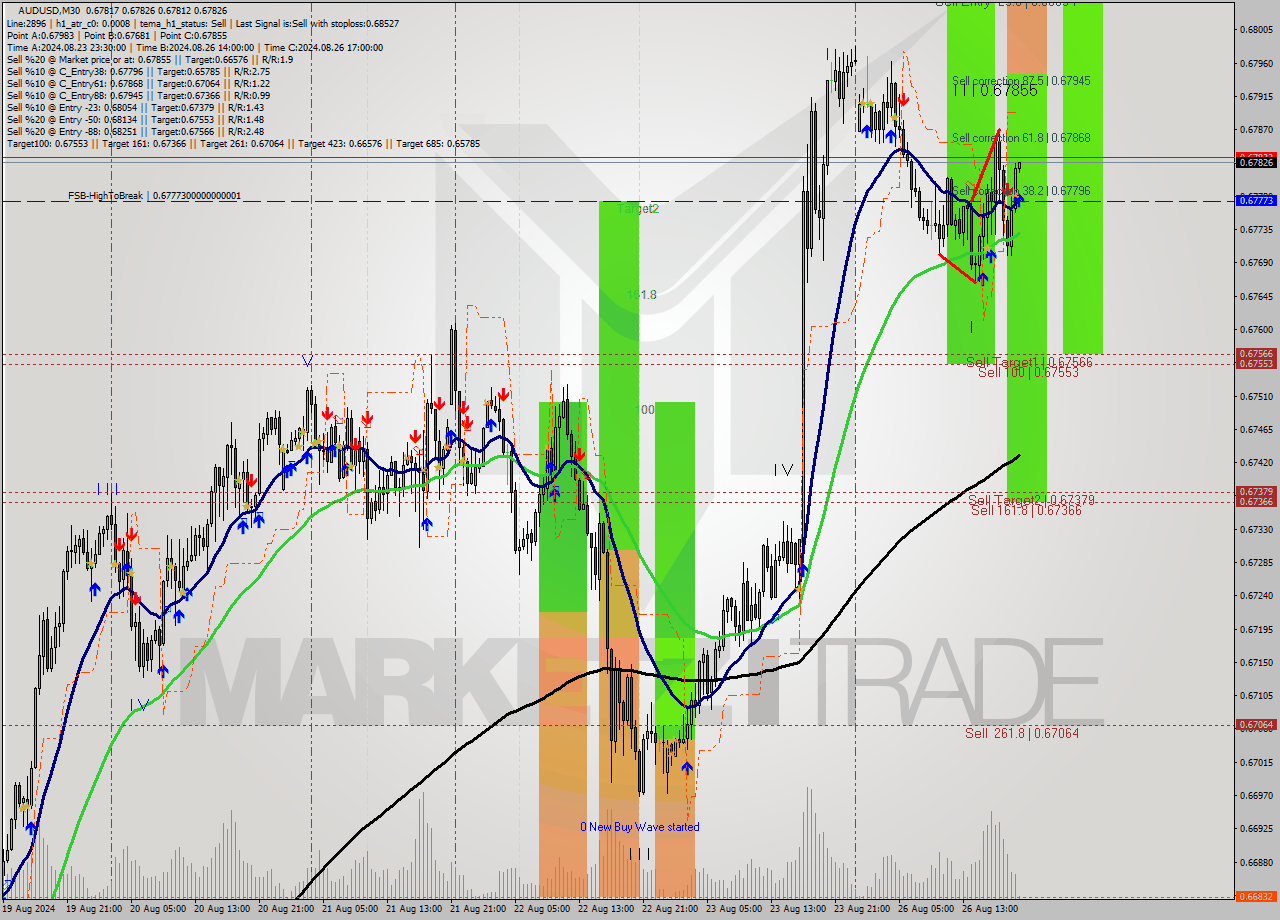Click the '23 Aug 13:00' time axis label

(x=798, y=909)
